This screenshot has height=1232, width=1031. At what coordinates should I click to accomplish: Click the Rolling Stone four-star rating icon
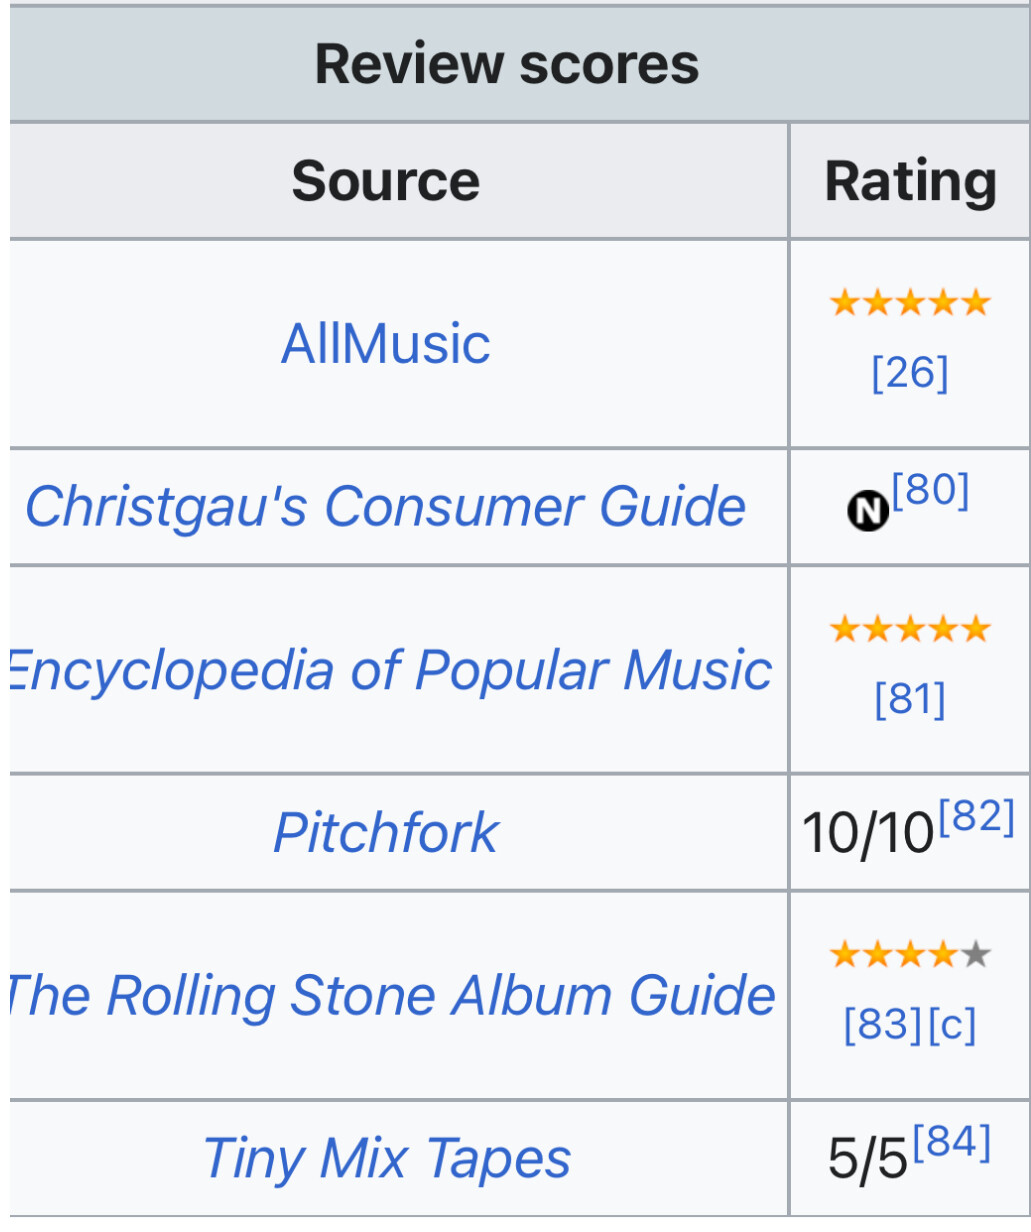point(909,955)
